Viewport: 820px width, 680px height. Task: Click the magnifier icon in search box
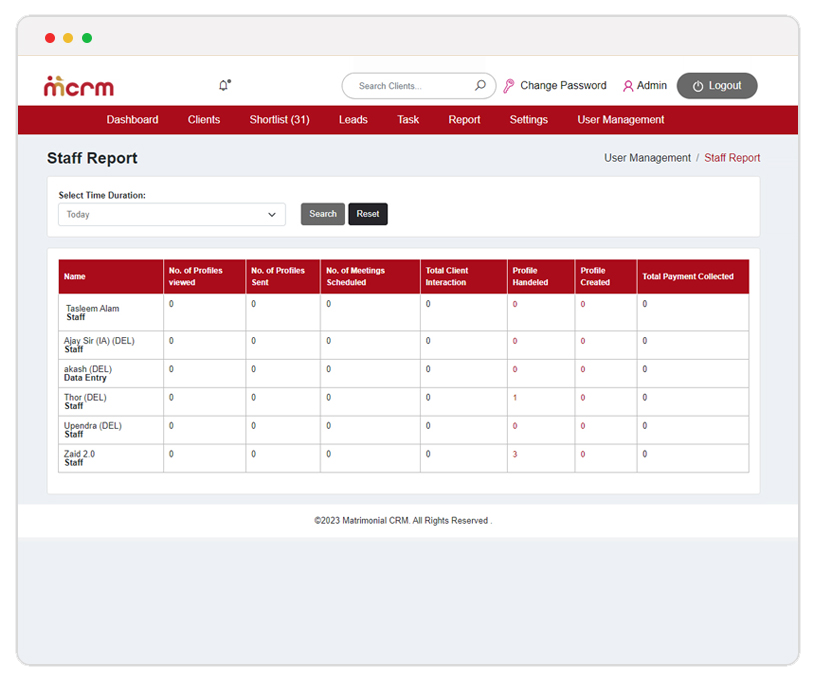pos(480,86)
